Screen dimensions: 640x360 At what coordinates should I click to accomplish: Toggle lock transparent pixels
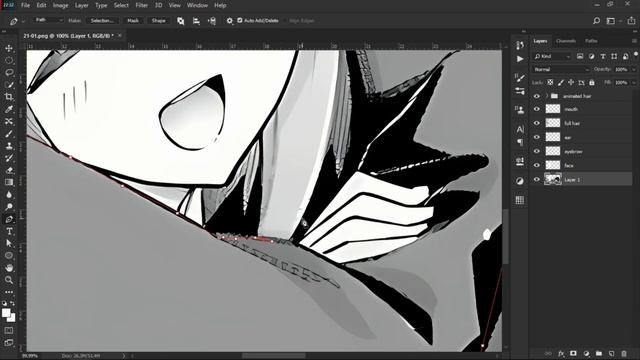tap(550, 82)
